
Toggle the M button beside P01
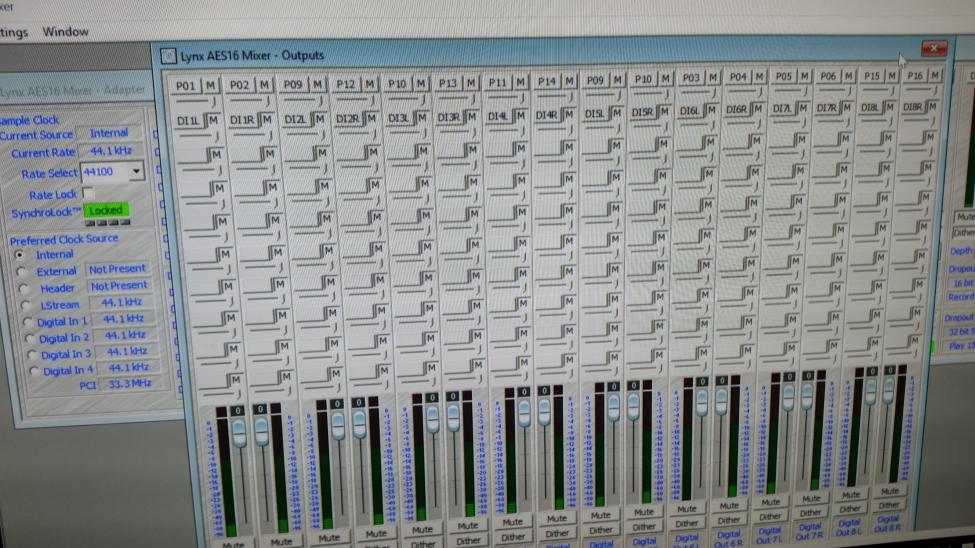[210, 85]
